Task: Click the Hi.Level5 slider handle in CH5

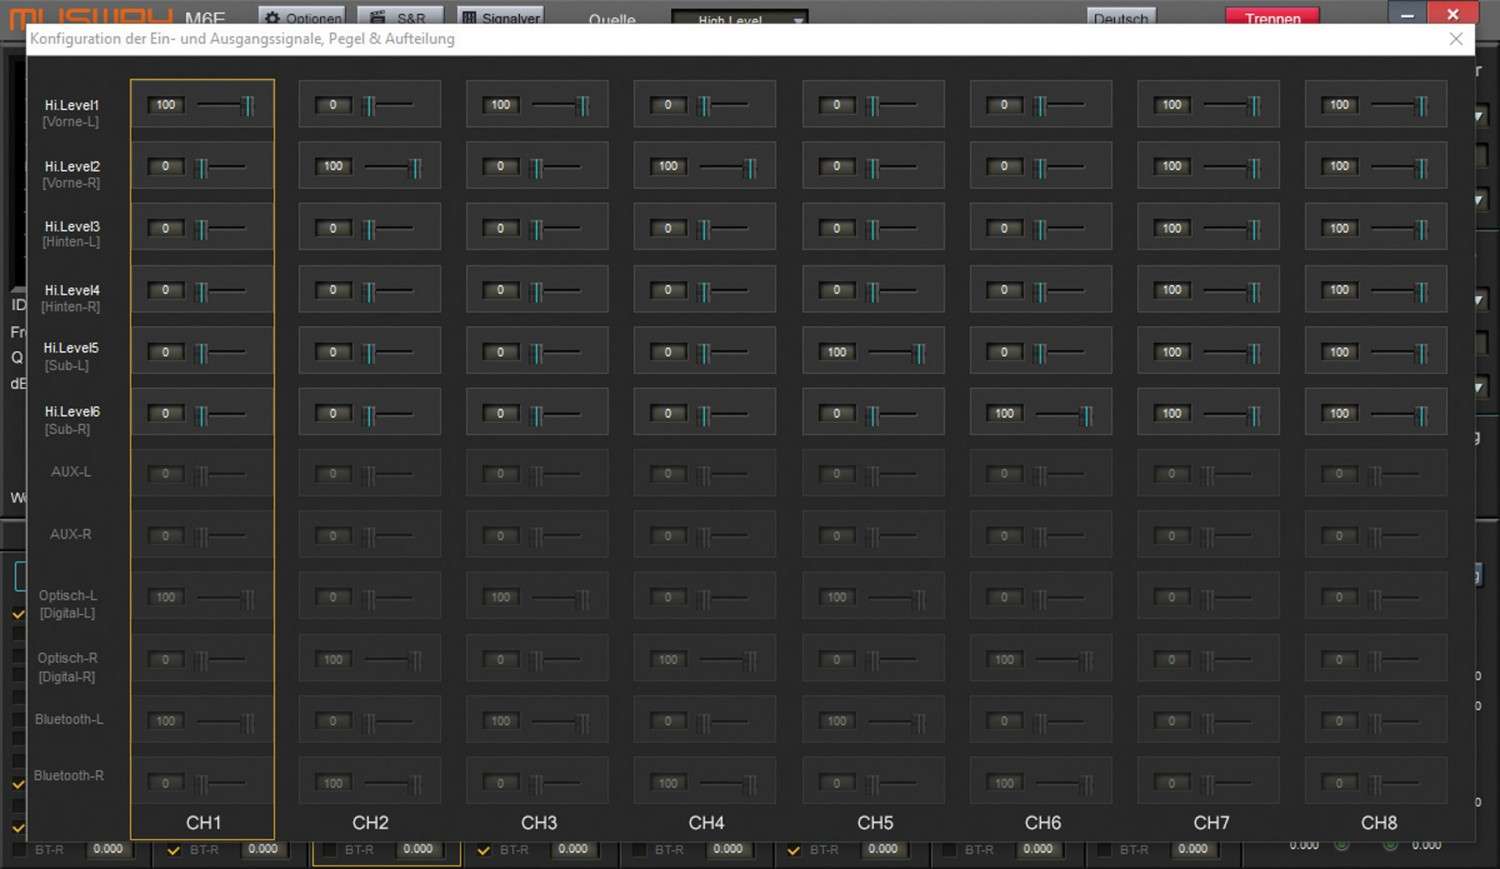Action: point(918,352)
